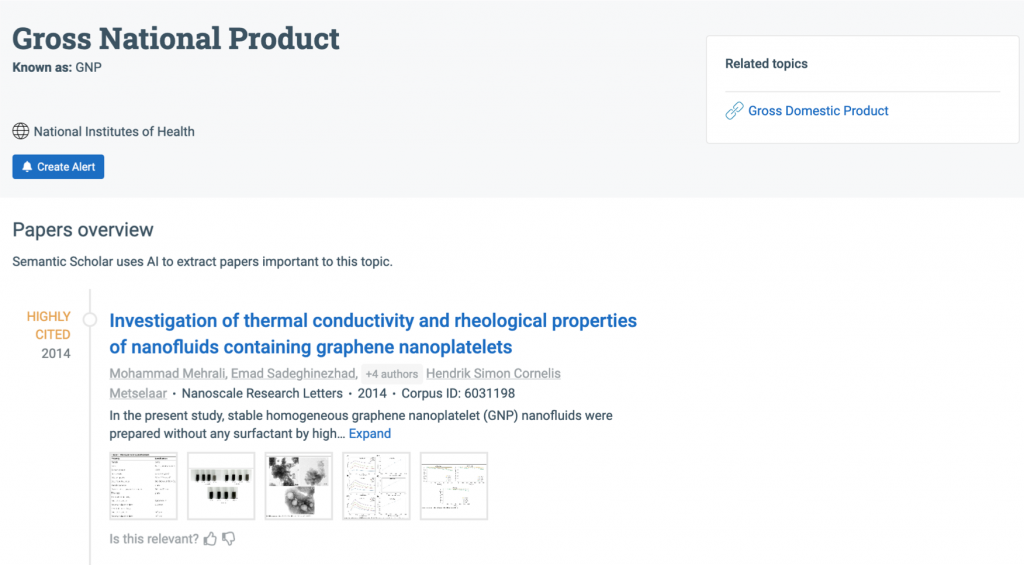Open the first figure thumbnail showing a table
The width and height of the screenshot is (1024, 565).
(143, 486)
